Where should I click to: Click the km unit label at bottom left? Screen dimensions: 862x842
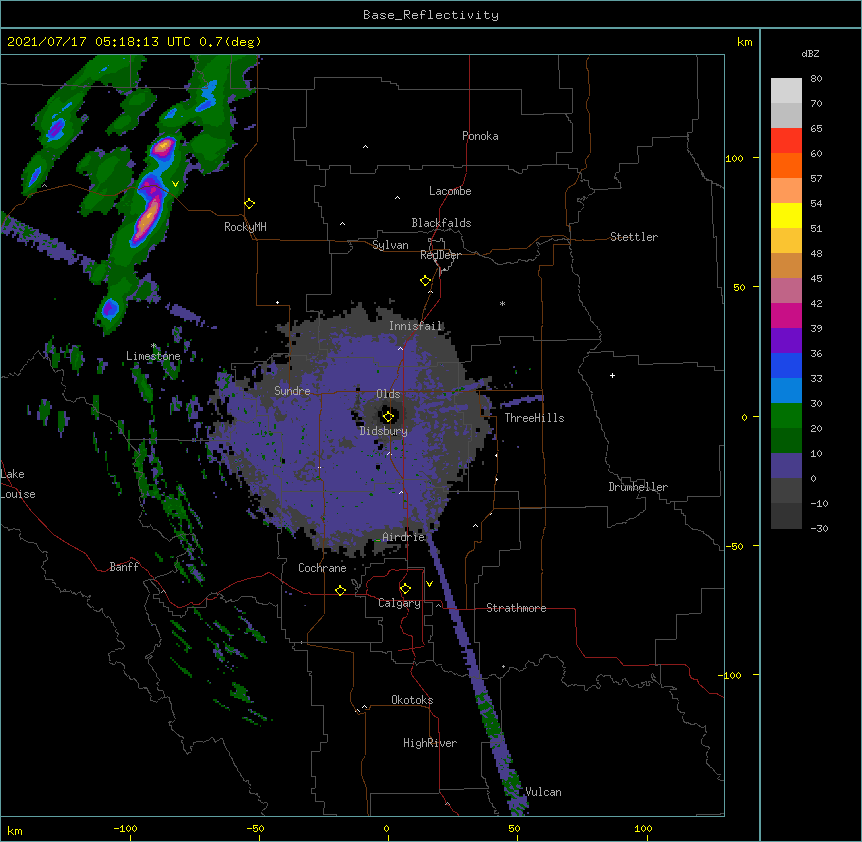click(15, 831)
